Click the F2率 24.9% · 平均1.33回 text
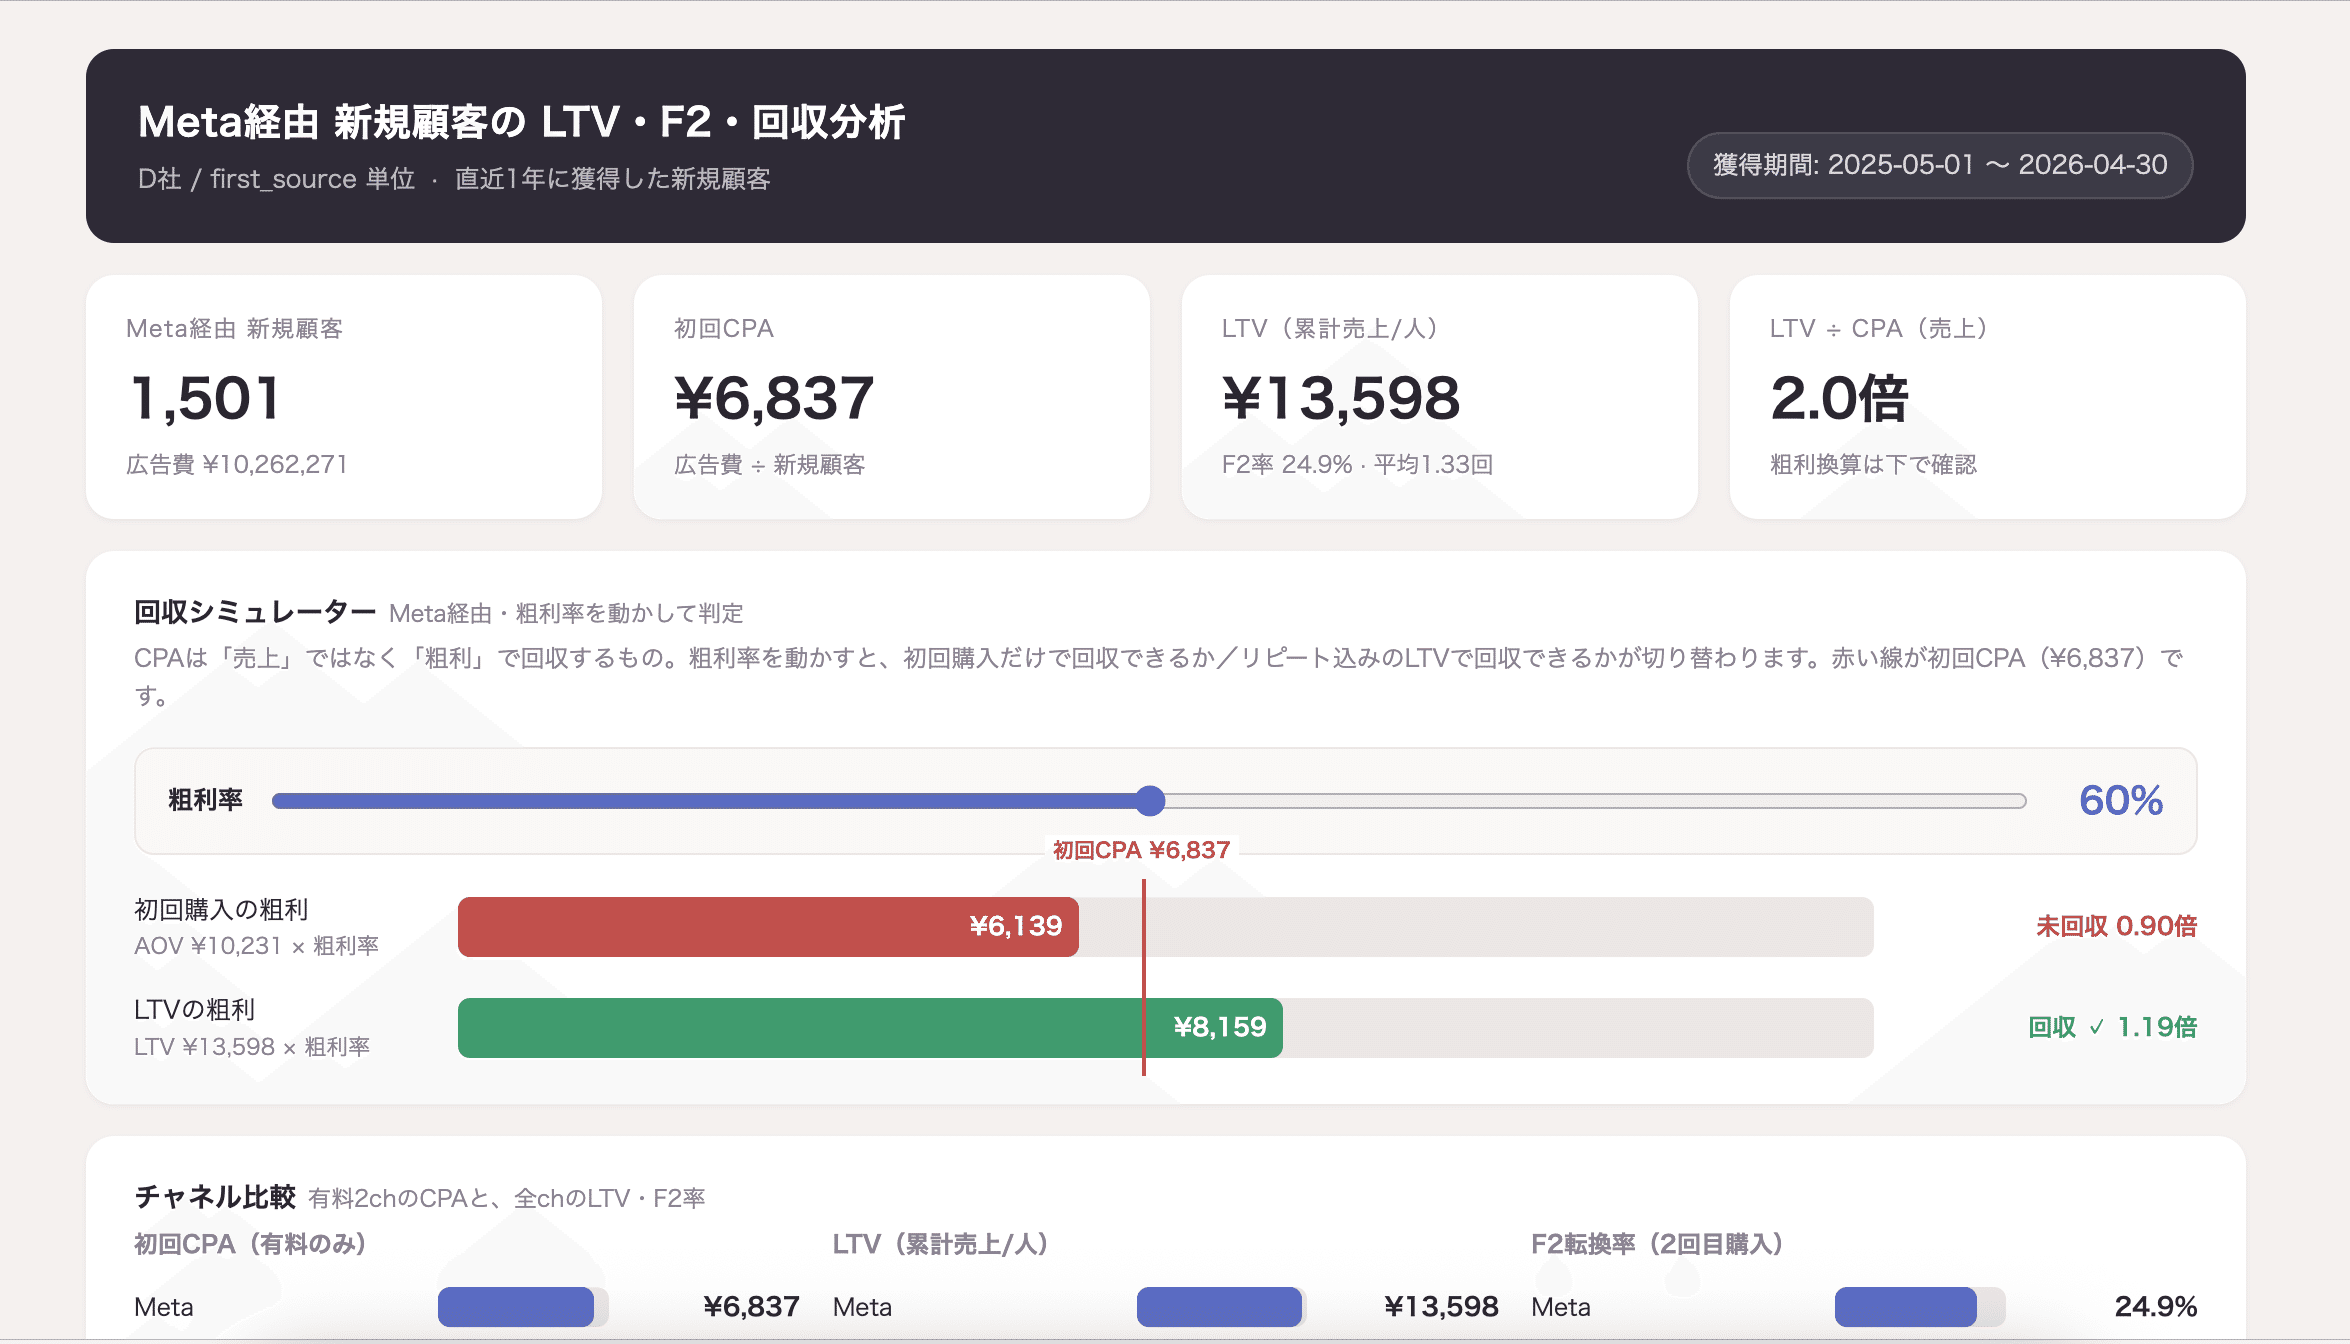The image size is (2350, 1344). point(1357,464)
